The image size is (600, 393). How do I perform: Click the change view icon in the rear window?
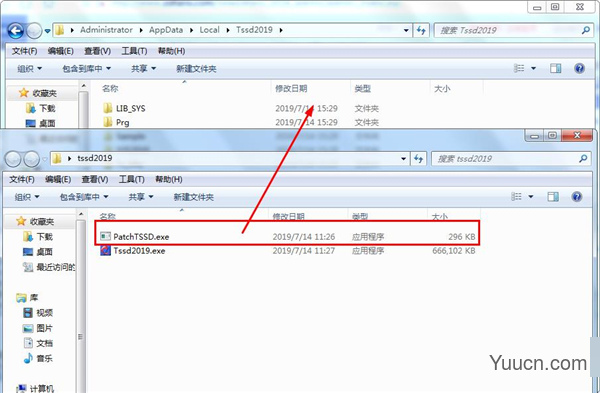pos(518,68)
